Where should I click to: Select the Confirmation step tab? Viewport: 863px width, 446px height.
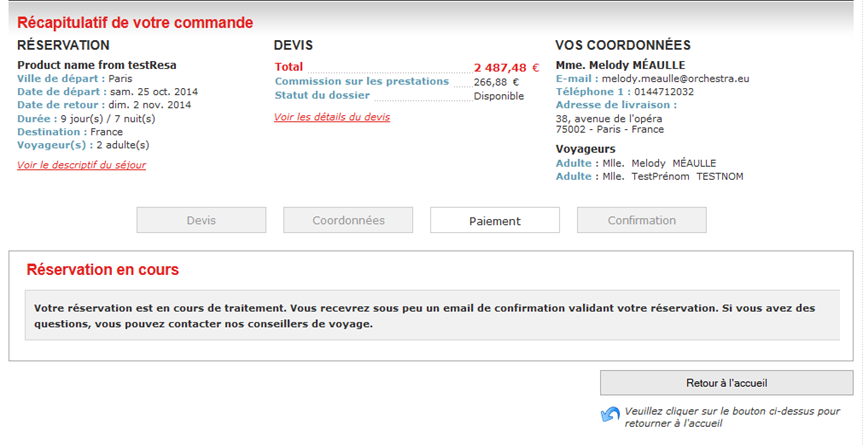[641, 220]
